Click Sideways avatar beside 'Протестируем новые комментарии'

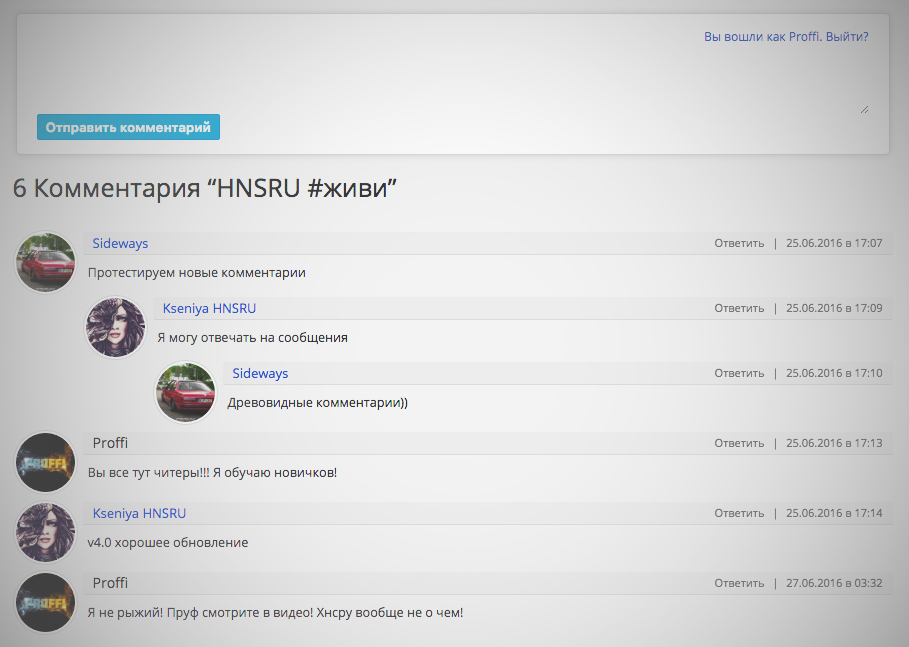pos(46,263)
